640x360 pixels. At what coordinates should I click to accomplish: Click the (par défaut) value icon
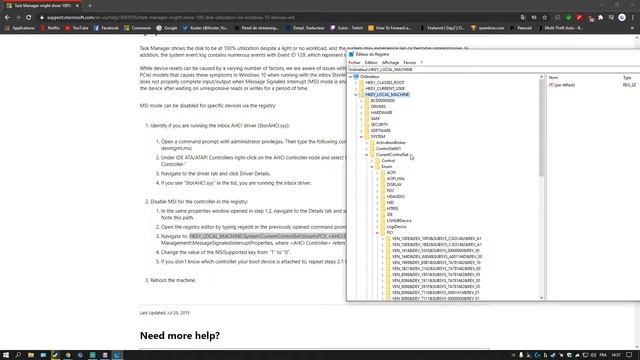point(551,85)
